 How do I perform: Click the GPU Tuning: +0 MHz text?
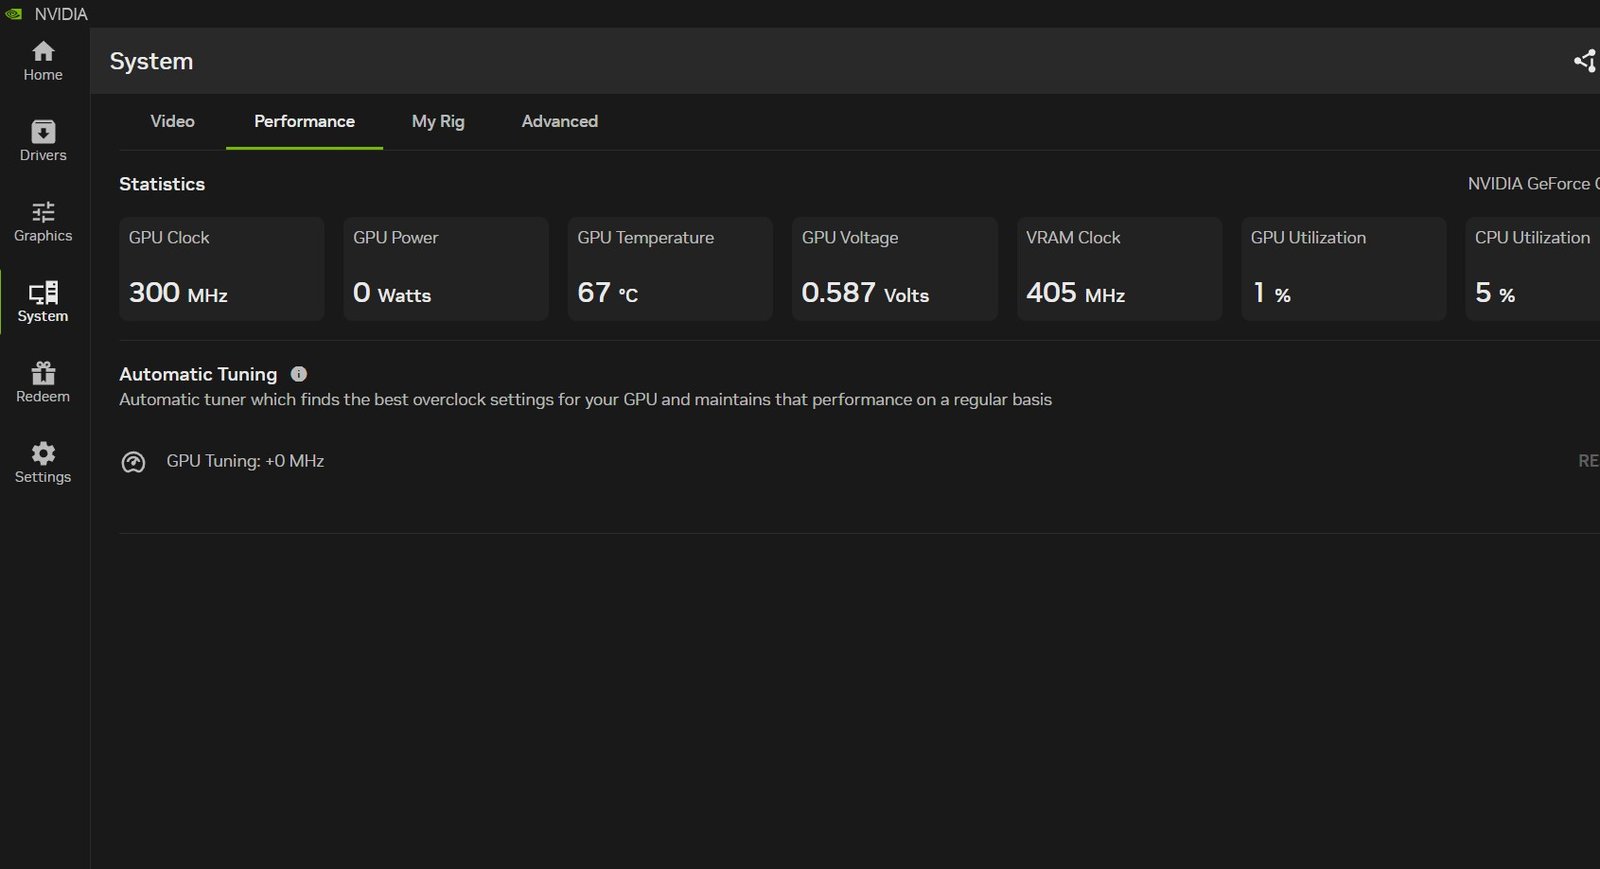click(x=245, y=461)
